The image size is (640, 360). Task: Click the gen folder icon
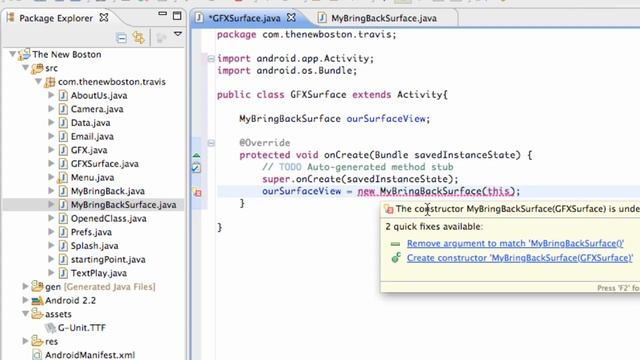[x=37, y=286]
